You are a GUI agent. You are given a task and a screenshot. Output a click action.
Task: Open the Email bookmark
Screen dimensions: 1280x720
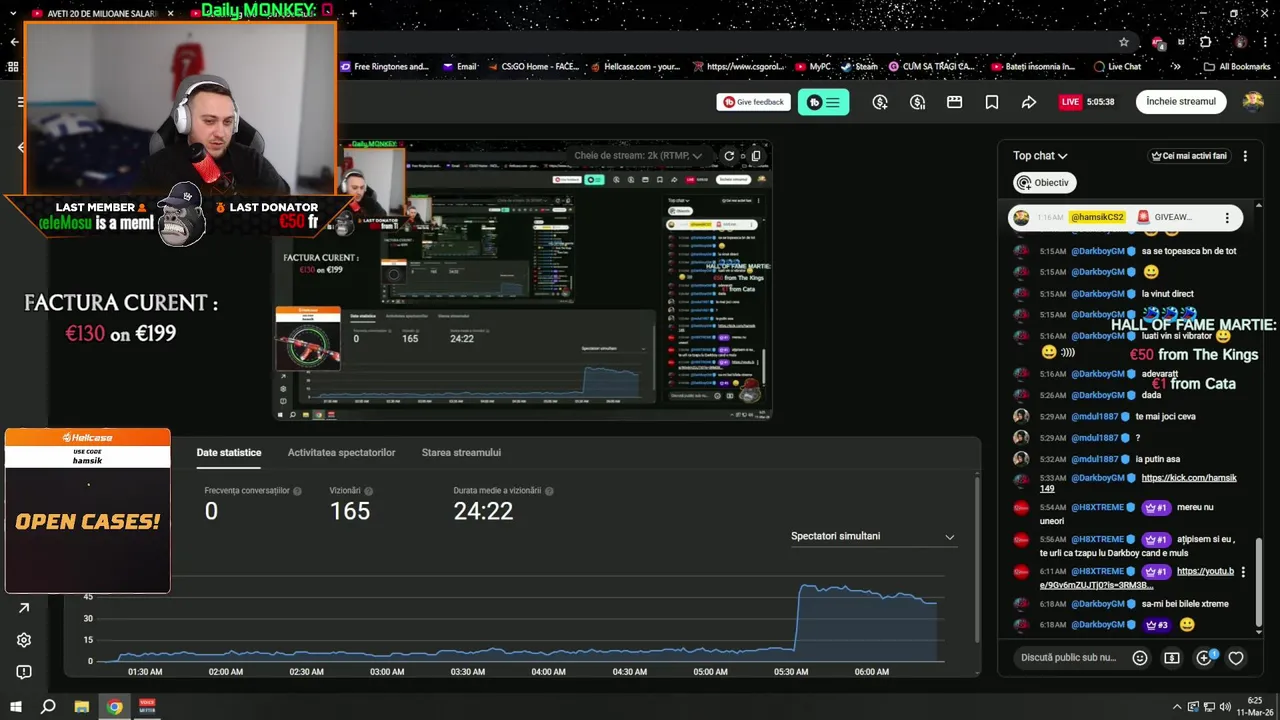(458, 67)
